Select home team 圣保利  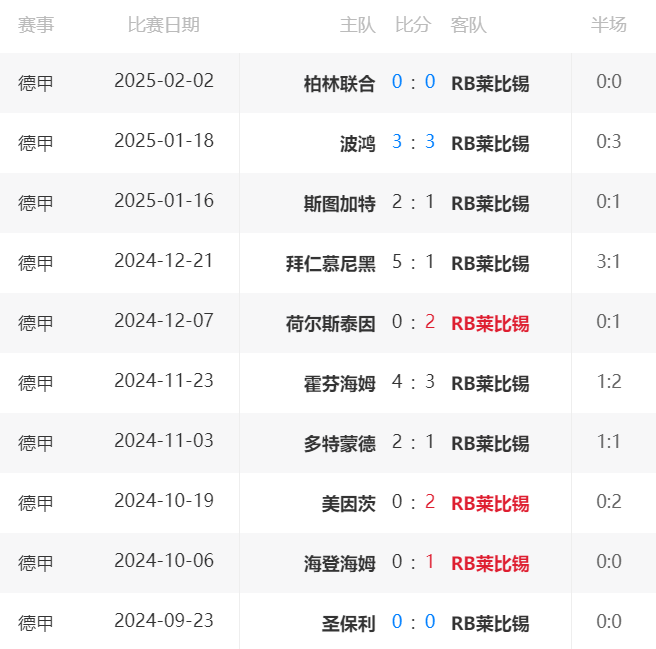coord(348,623)
